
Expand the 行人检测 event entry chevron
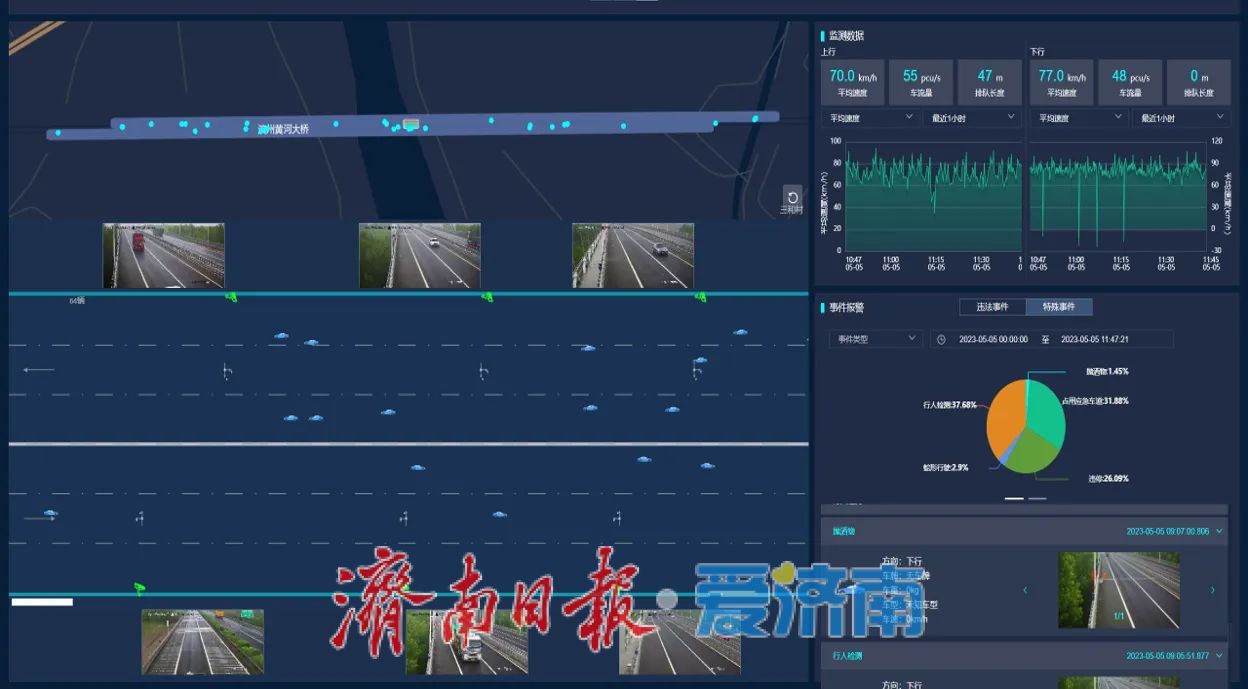1219,656
